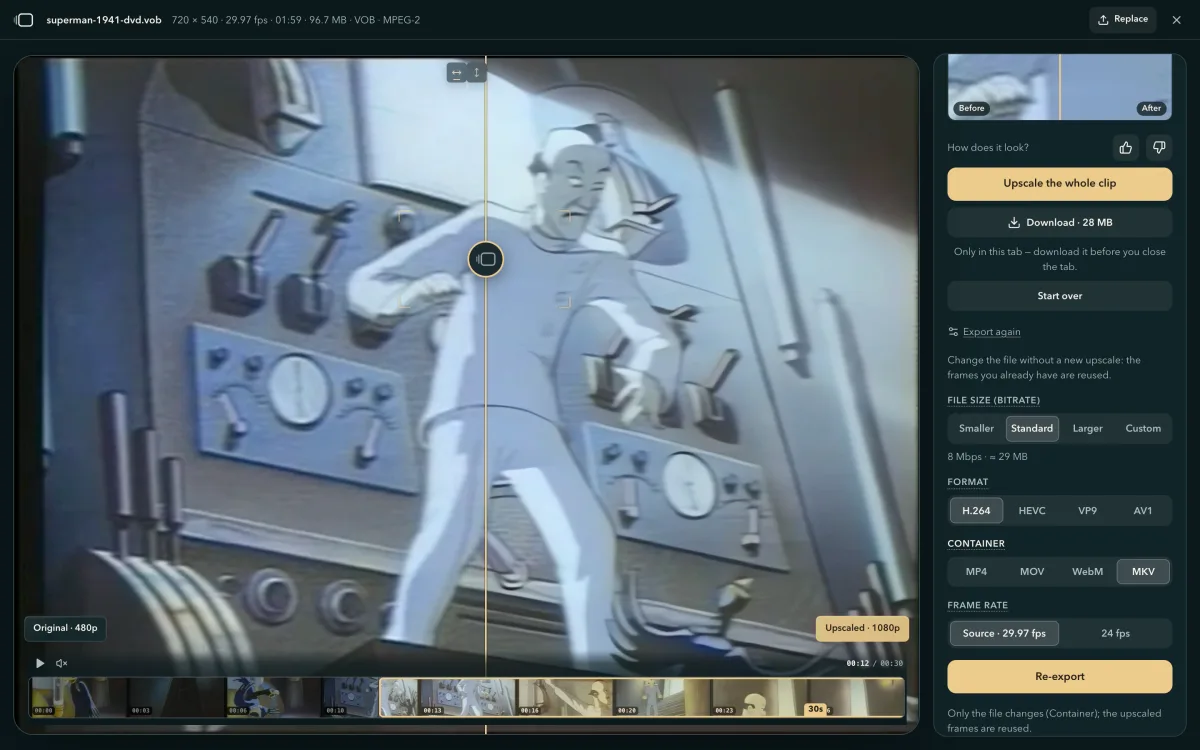Grab the round comparison slider handle
This screenshot has height=750, width=1200.
click(486, 259)
